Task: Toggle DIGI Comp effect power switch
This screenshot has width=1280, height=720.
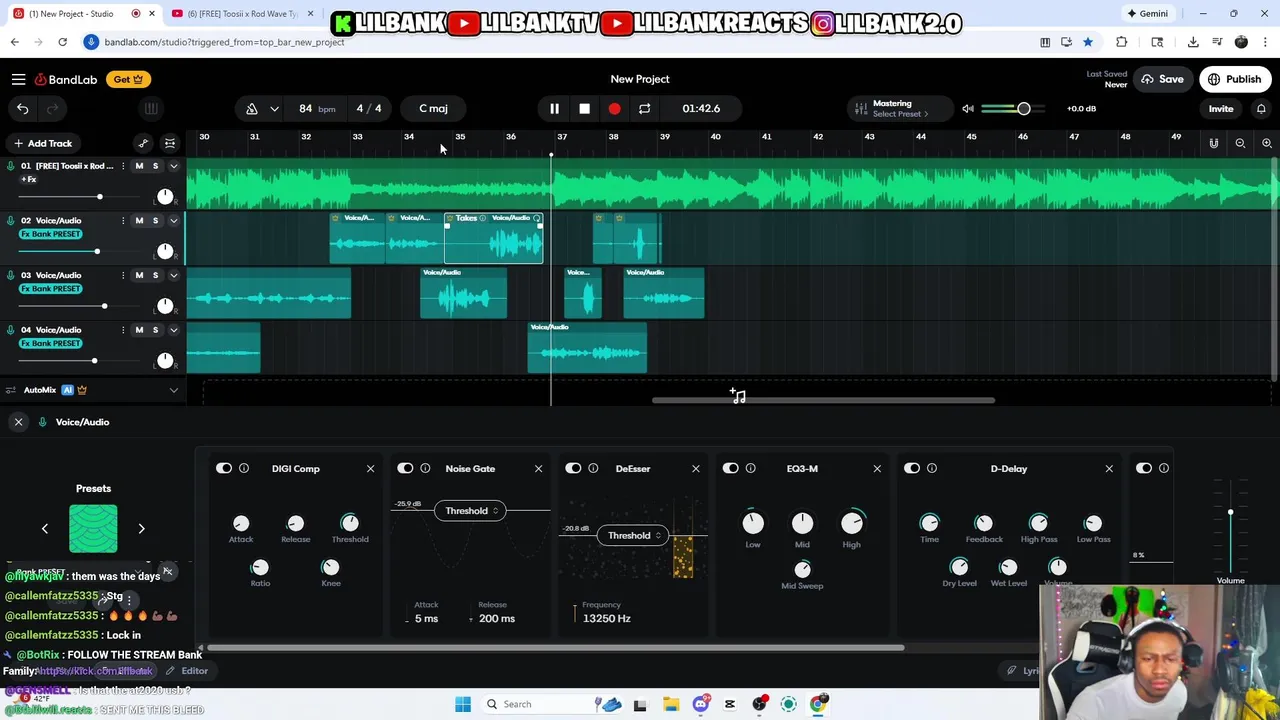Action: pyautogui.click(x=224, y=468)
